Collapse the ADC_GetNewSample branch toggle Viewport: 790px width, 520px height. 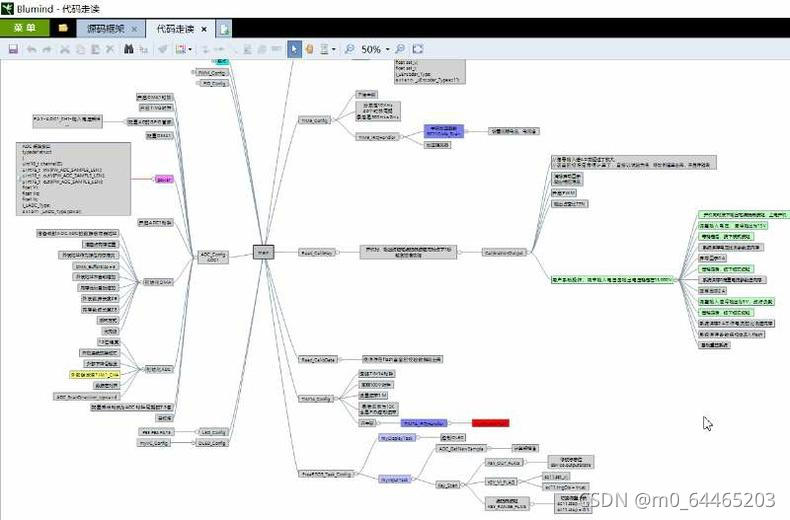(489, 448)
